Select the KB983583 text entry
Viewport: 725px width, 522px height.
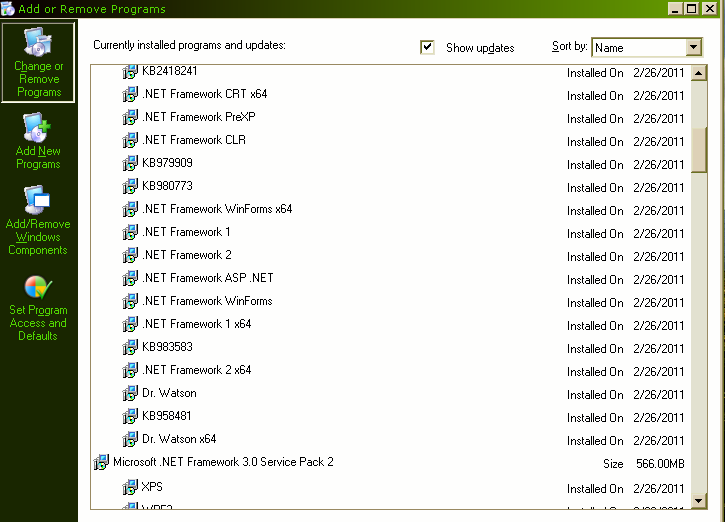[x=167, y=347]
